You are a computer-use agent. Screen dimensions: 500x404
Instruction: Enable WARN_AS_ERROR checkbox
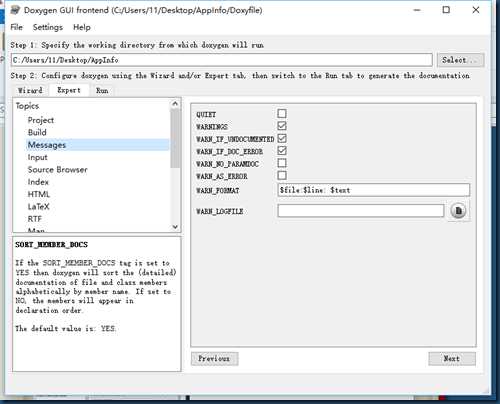(x=282, y=175)
